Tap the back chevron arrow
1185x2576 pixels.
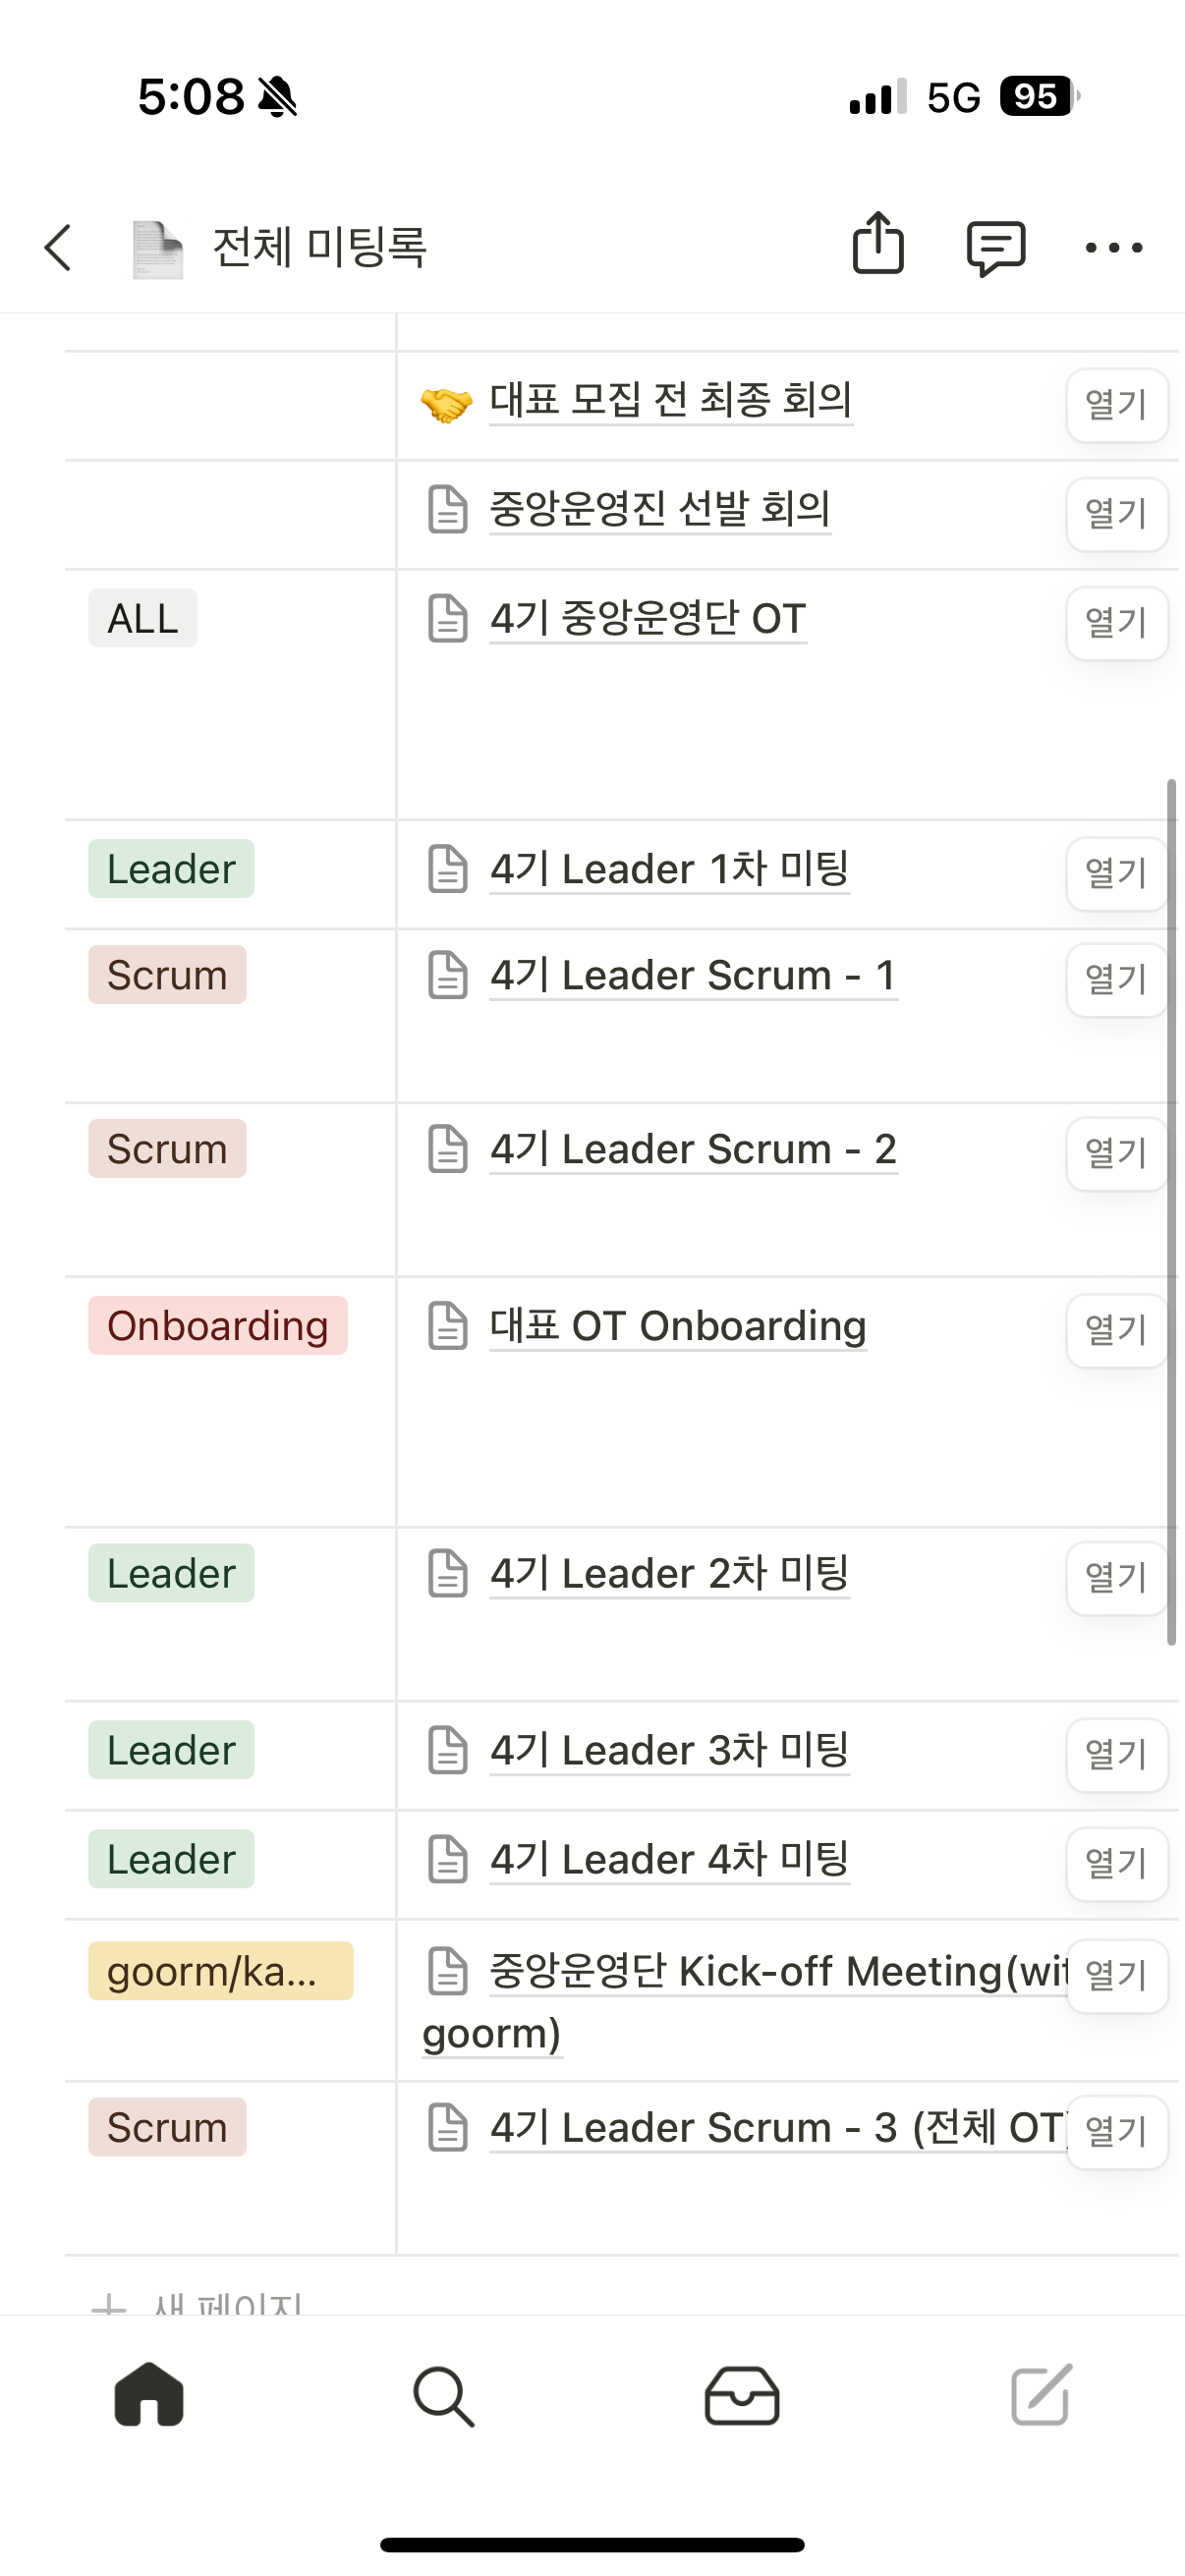(x=58, y=247)
